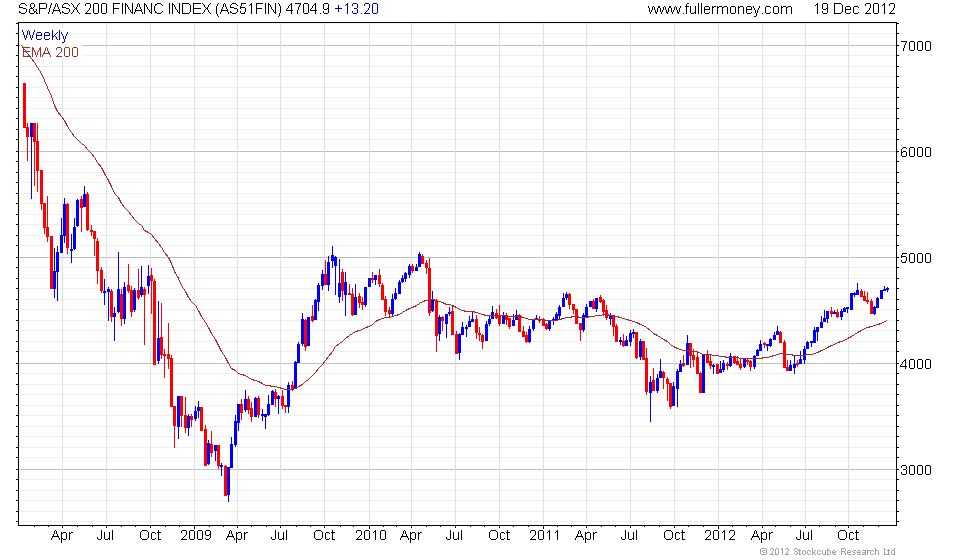The height and width of the screenshot is (560, 980).
Task: Click the EMA 200 legend label
Action: tap(50, 52)
